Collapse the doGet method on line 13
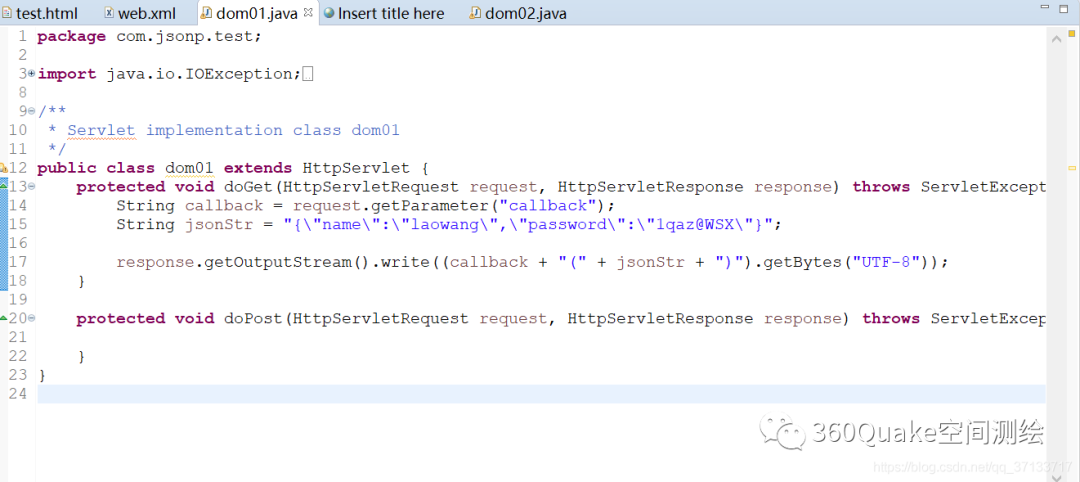1080x482 pixels. (x=31, y=187)
